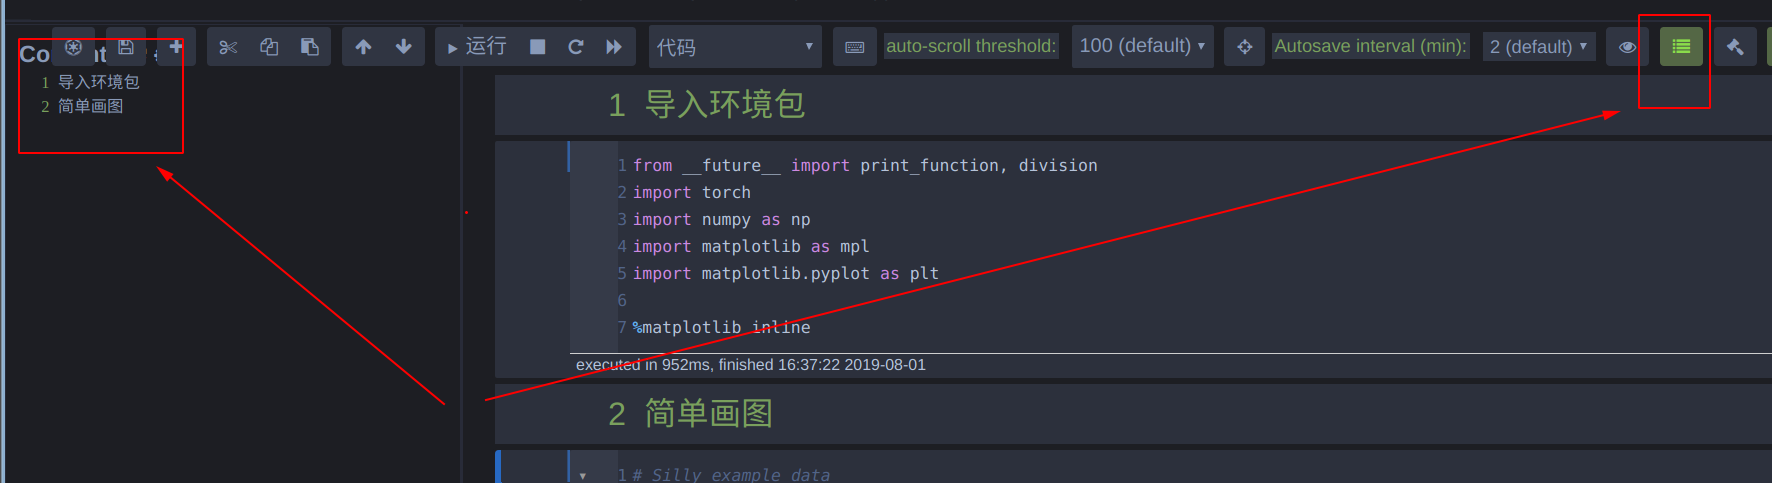This screenshot has width=1772, height=483.
Task: Click the gavel hammer icon button
Action: [x=1735, y=47]
